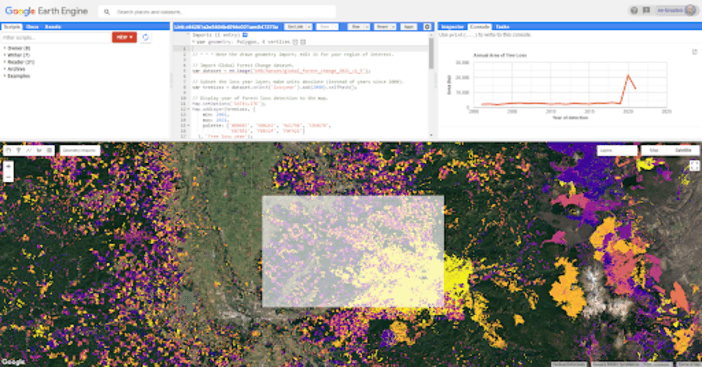
Task: Switch to the Docs tab
Action: pyautogui.click(x=32, y=27)
